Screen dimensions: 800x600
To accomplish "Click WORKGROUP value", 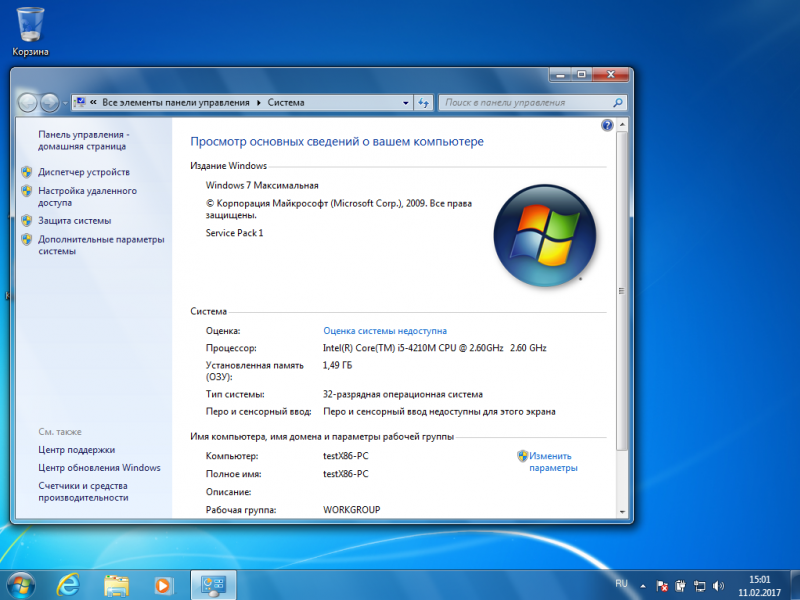I will tap(352, 510).
